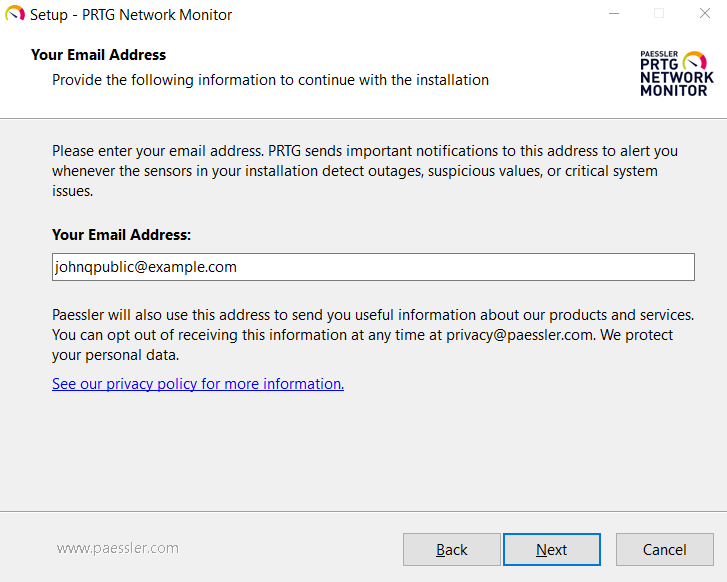Viewport: 727px width, 582px height.
Task: Click the www.paessler.com footer text
Action: click(x=118, y=548)
